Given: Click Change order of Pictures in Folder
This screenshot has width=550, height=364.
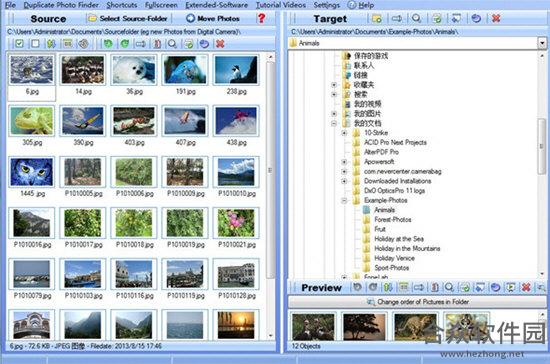Looking at the screenshot, I should (x=417, y=302).
